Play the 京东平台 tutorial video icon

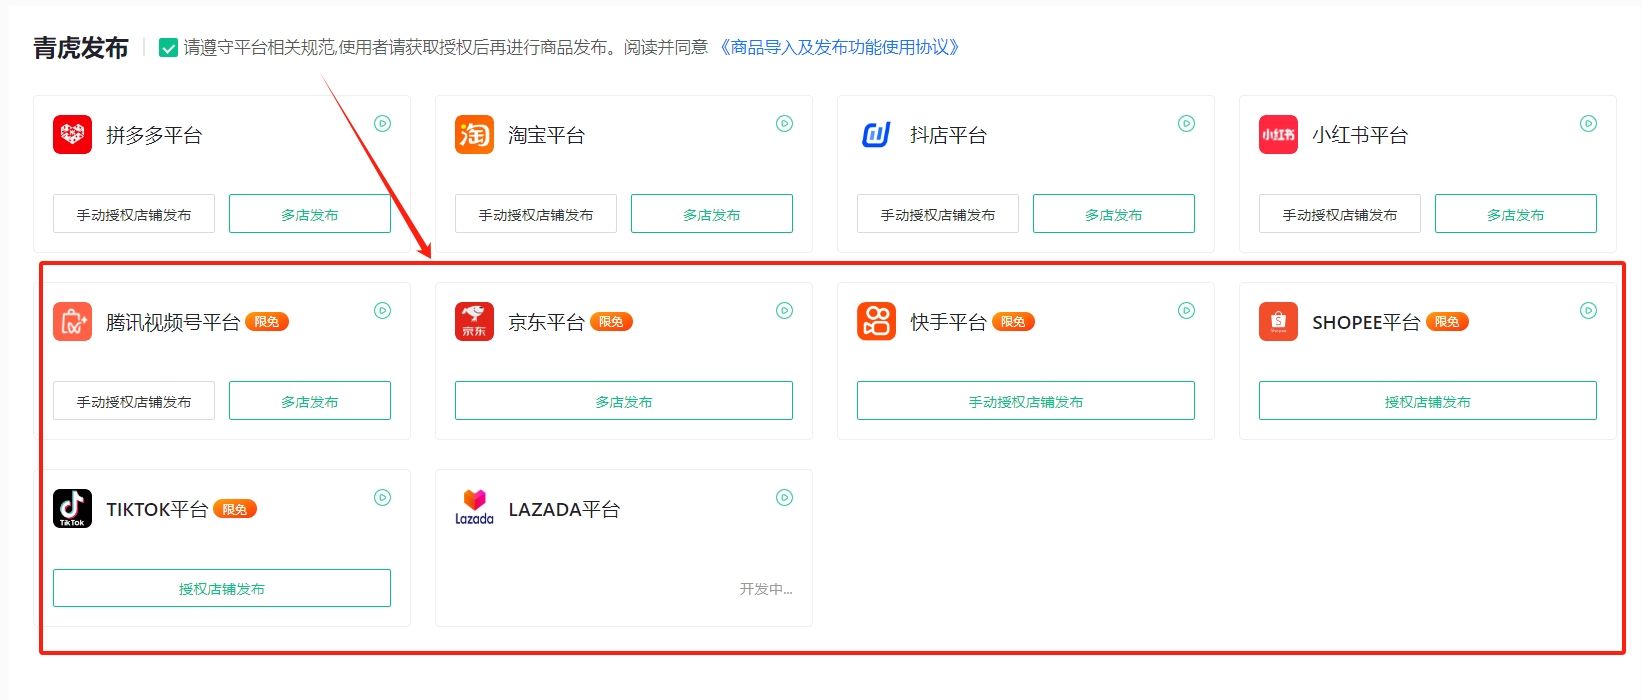point(785,311)
